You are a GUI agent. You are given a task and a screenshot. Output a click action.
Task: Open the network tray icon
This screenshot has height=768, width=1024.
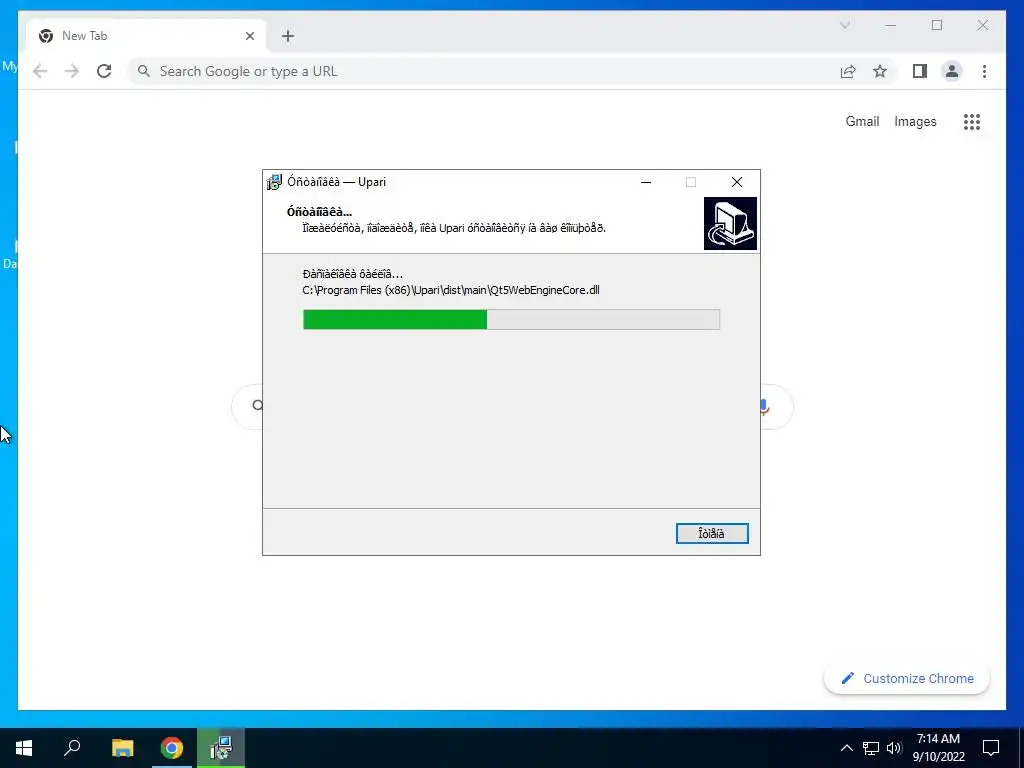(871, 748)
